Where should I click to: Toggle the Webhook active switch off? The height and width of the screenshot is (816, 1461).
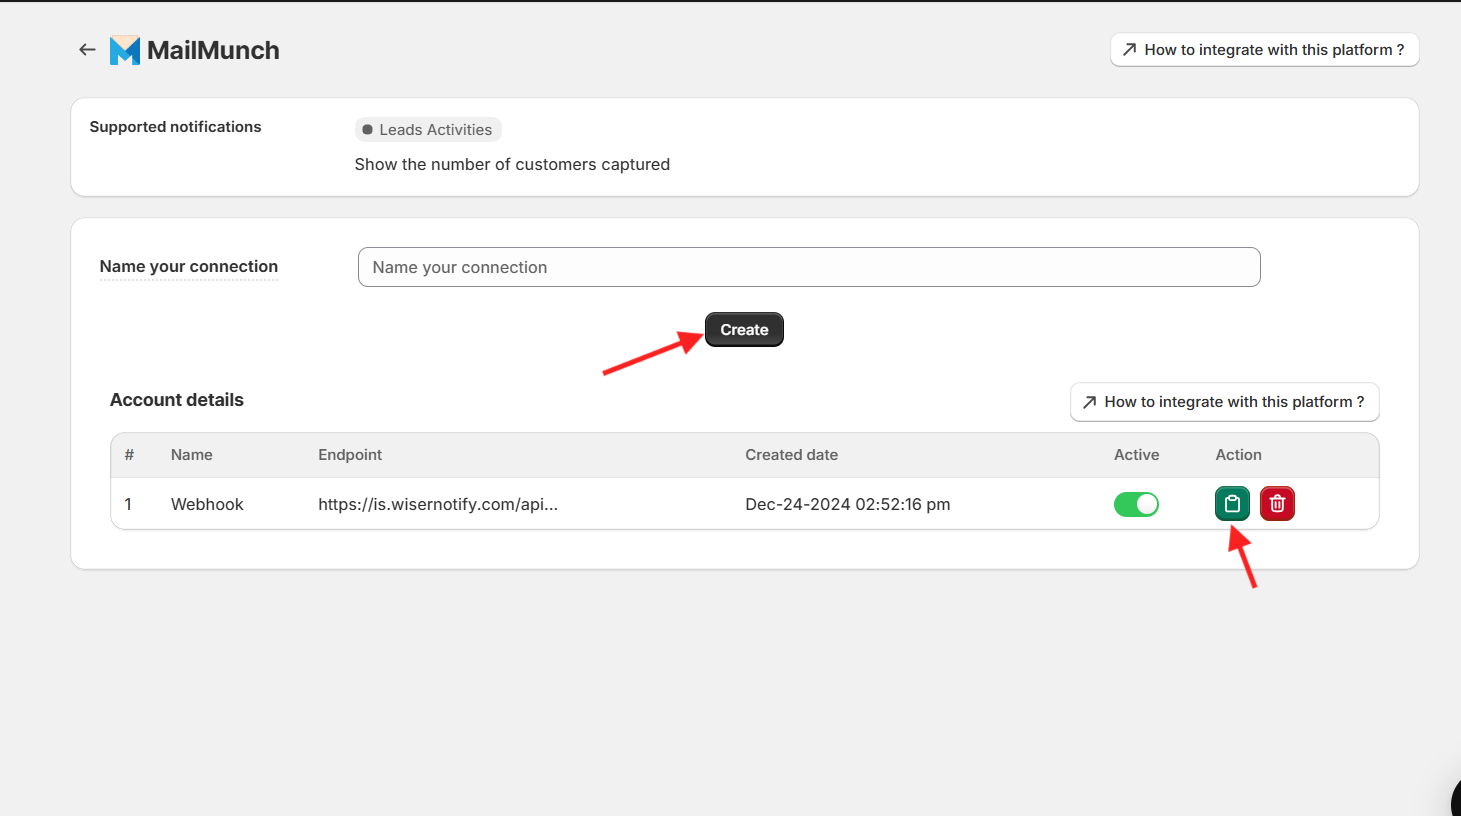pos(1136,504)
